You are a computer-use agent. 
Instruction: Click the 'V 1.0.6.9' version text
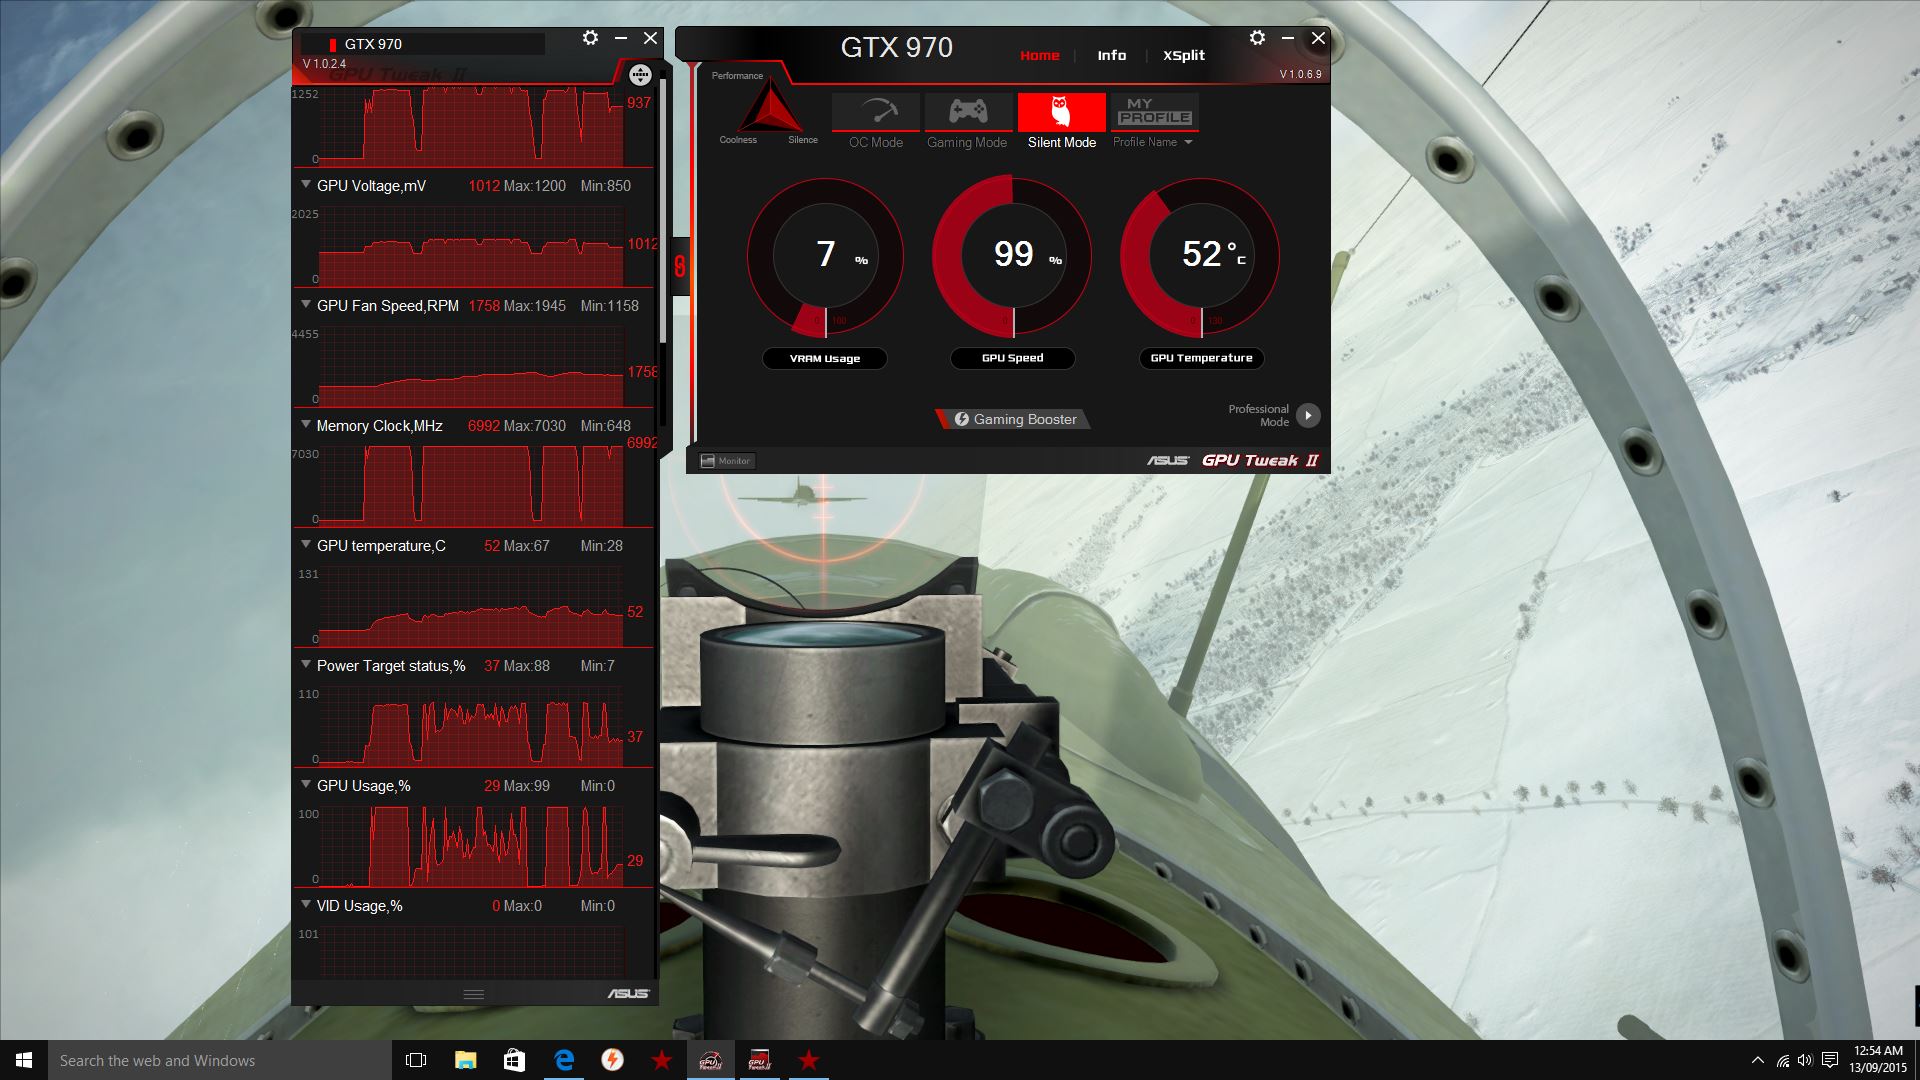1300,74
